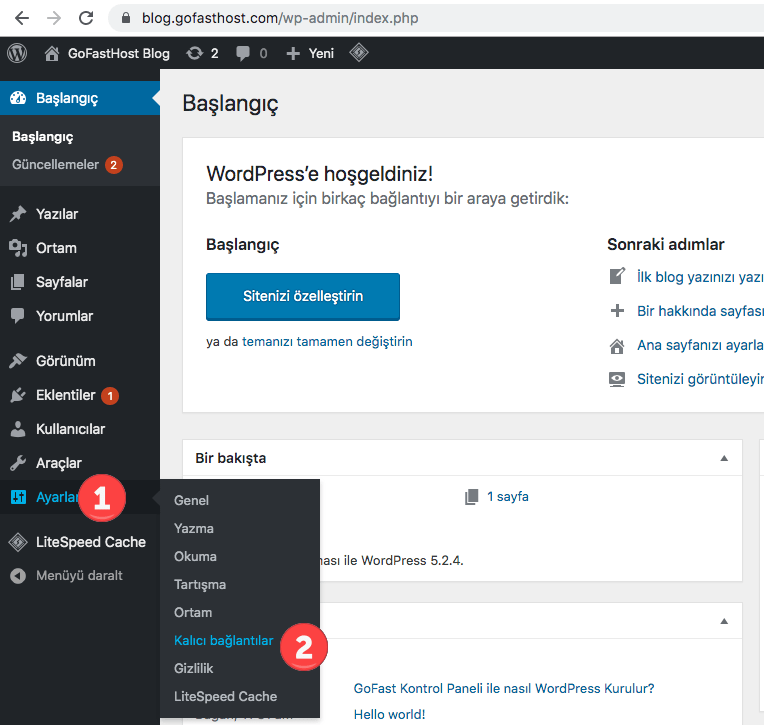Click the plus icon beside Yeni
Viewport: 764px width, 725px height.
(293, 53)
